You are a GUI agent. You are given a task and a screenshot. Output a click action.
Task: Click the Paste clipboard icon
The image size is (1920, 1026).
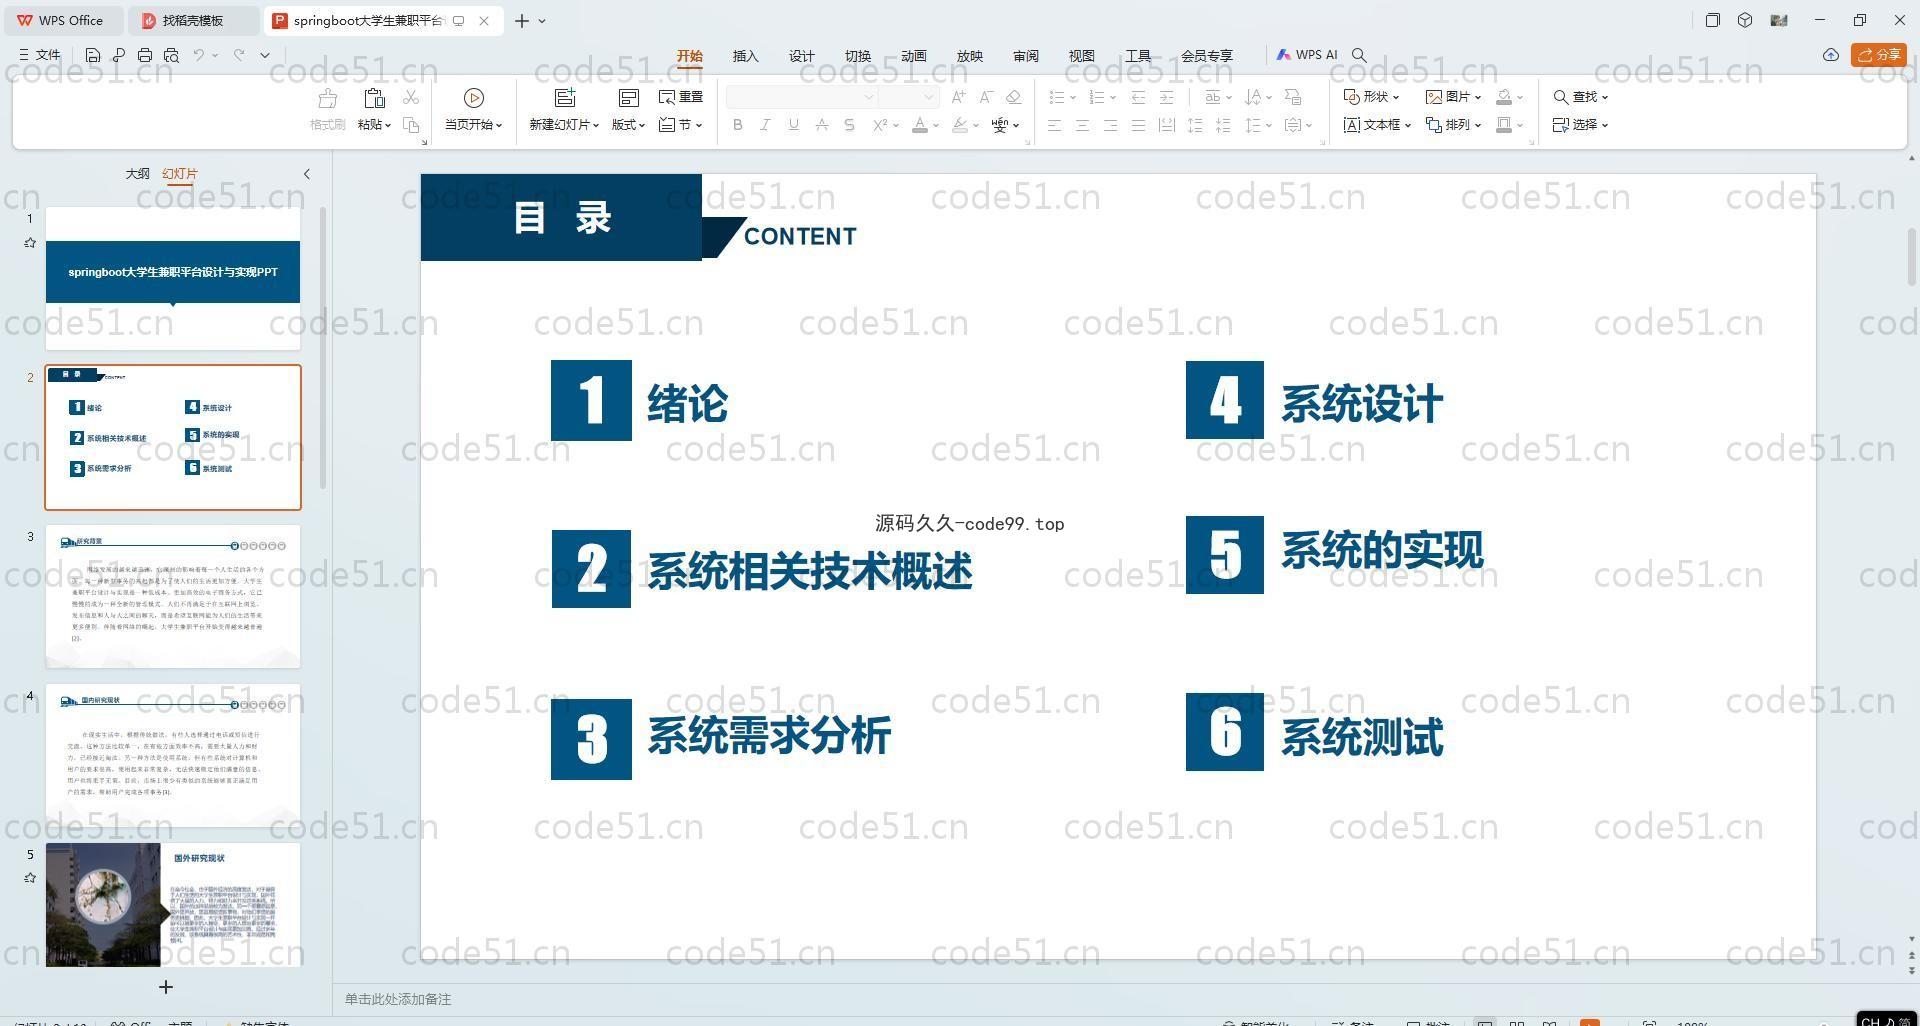[374, 98]
